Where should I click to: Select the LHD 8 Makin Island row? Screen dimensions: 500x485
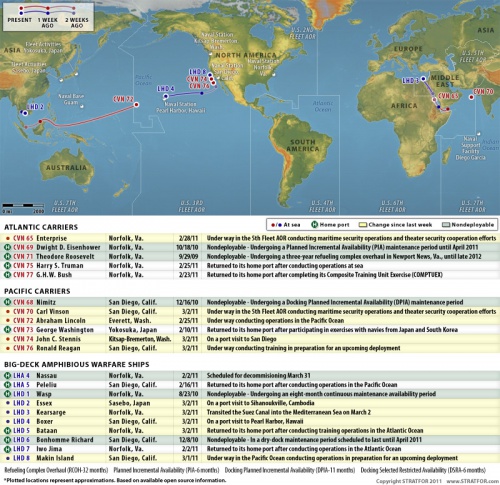(x=250, y=458)
